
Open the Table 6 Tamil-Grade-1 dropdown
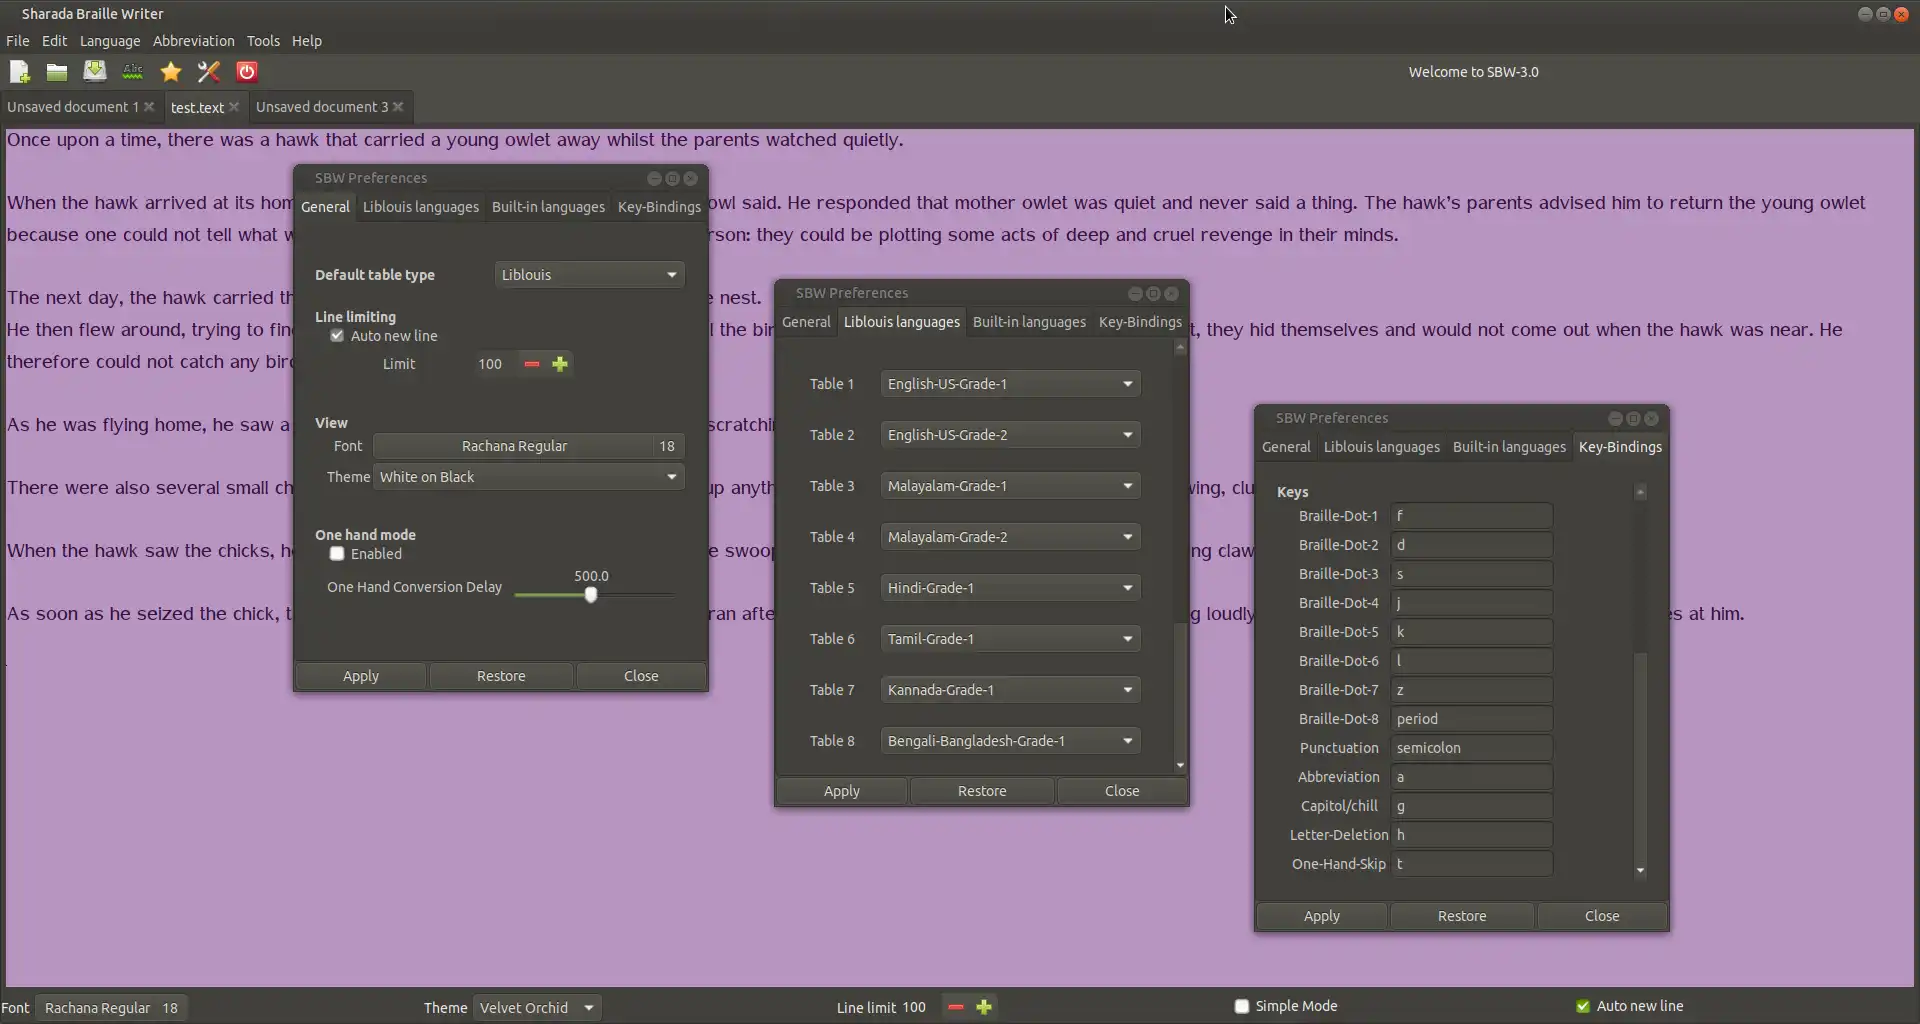click(x=1010, y=639)
